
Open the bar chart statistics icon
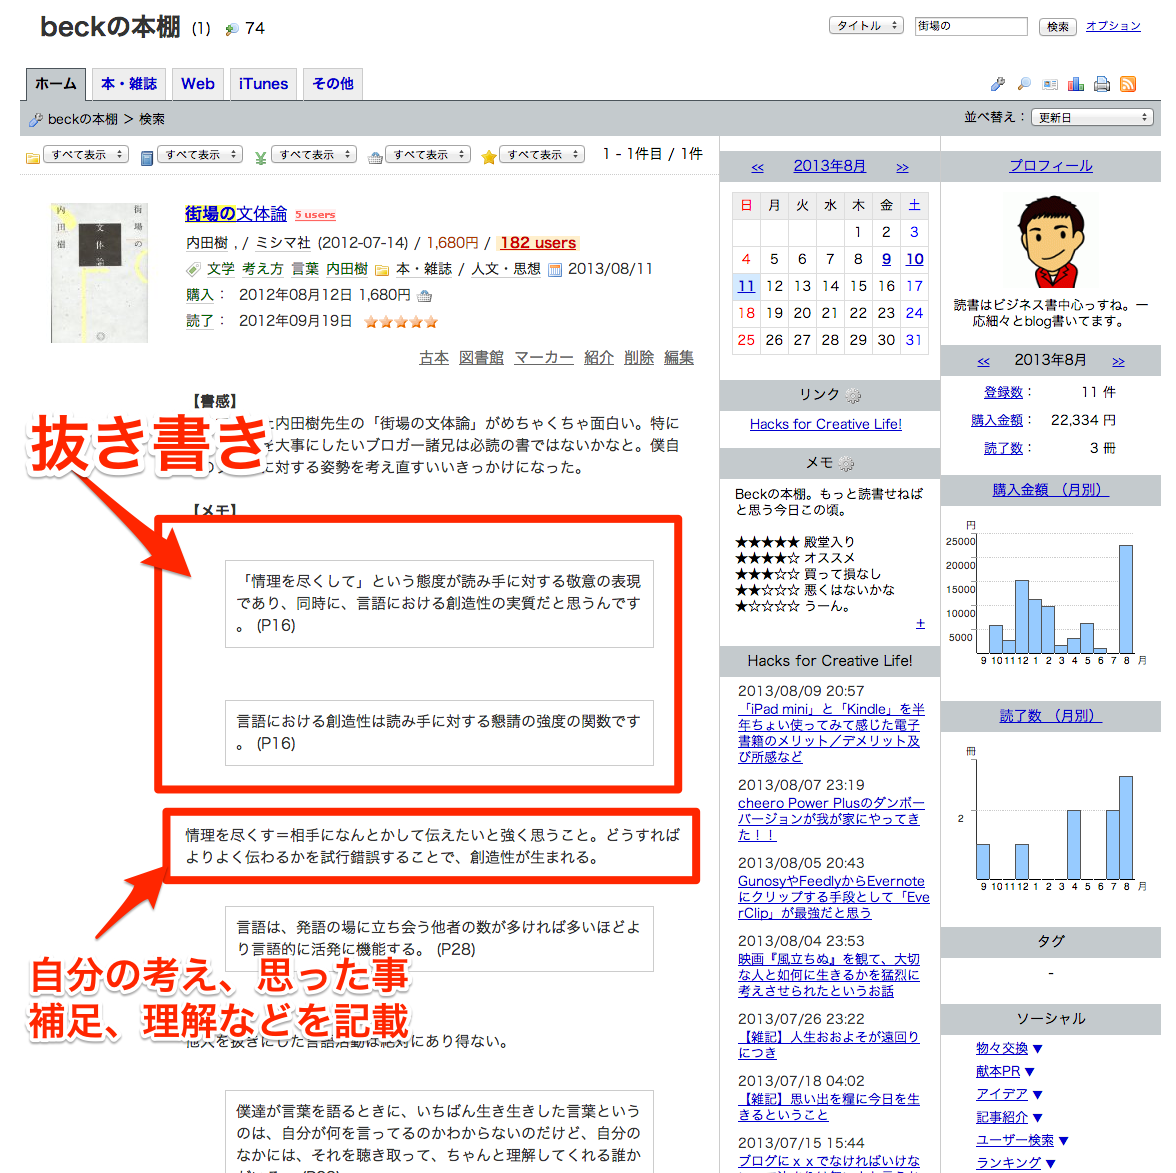click(1075, 85)
